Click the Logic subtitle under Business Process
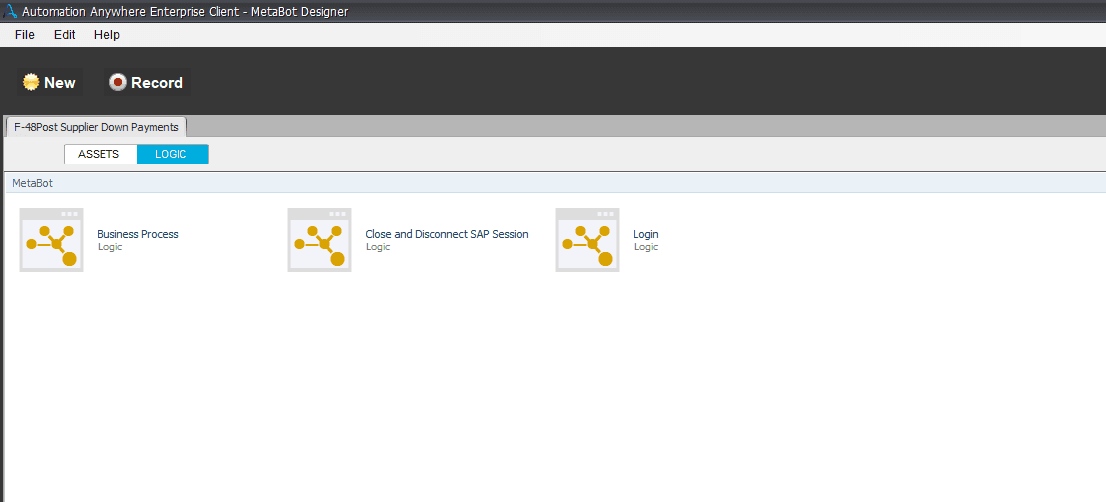 pyautogui.click(x=110, y=247)
